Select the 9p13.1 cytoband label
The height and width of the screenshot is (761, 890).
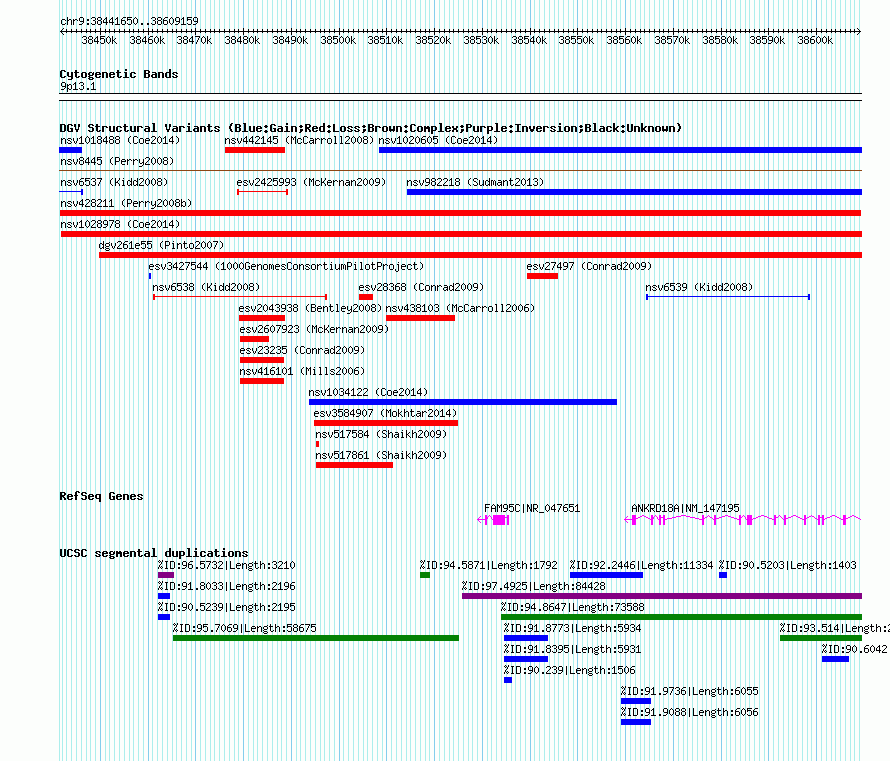point(78,86)
